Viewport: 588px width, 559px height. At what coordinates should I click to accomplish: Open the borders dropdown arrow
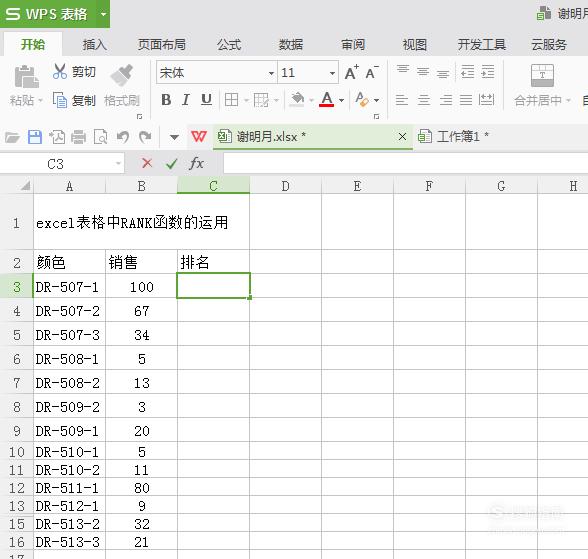pyautogui.click(x=246, y=100)
